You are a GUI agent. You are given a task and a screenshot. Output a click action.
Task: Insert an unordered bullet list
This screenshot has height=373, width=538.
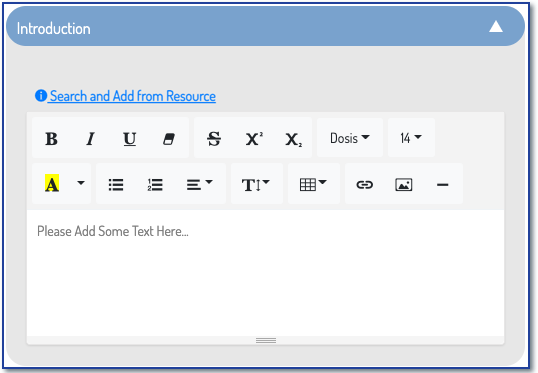click(116, 185)
